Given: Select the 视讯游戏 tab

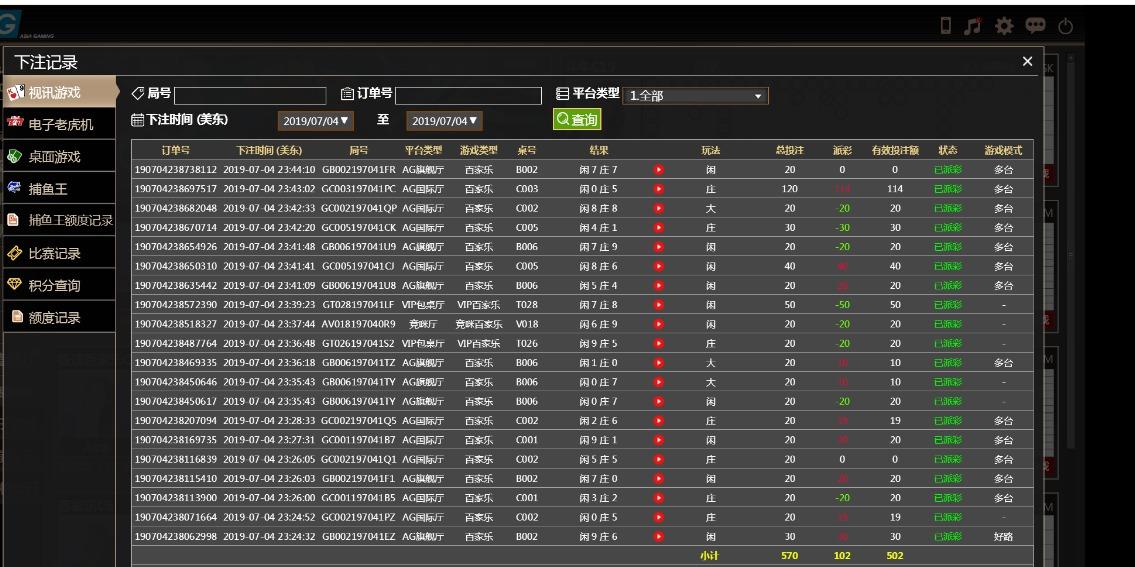Looking at the screenshot, I should 59,92.
